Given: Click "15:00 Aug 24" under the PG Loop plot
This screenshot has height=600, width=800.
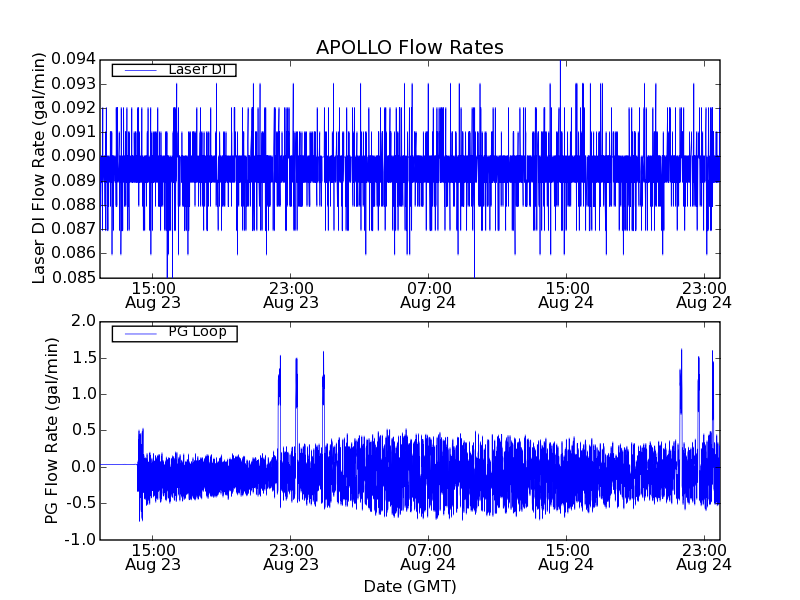Looking at the screenshot, I should 566,558.
